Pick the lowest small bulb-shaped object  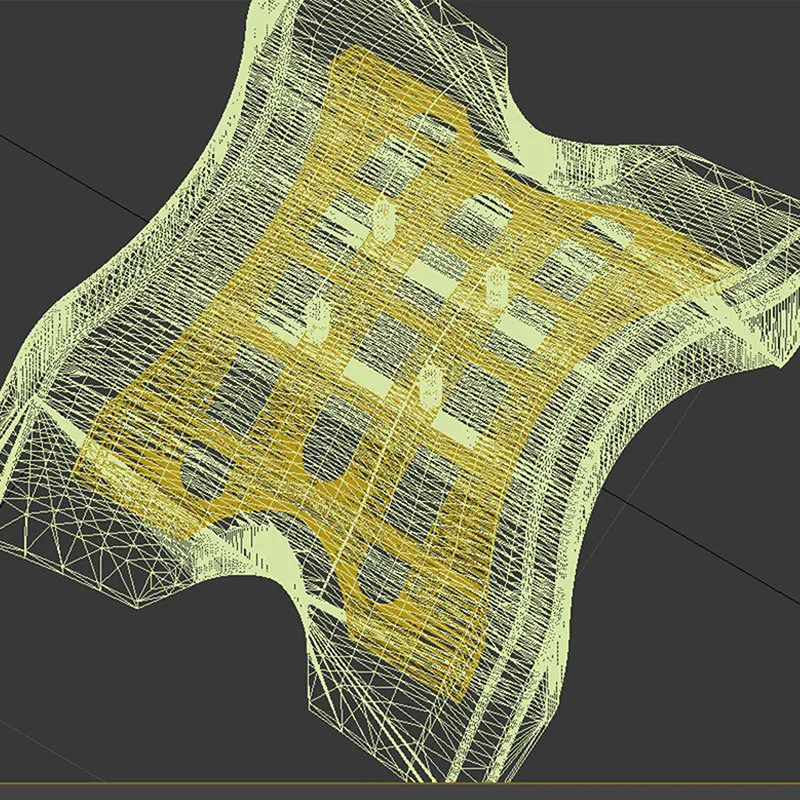[430, 388]
